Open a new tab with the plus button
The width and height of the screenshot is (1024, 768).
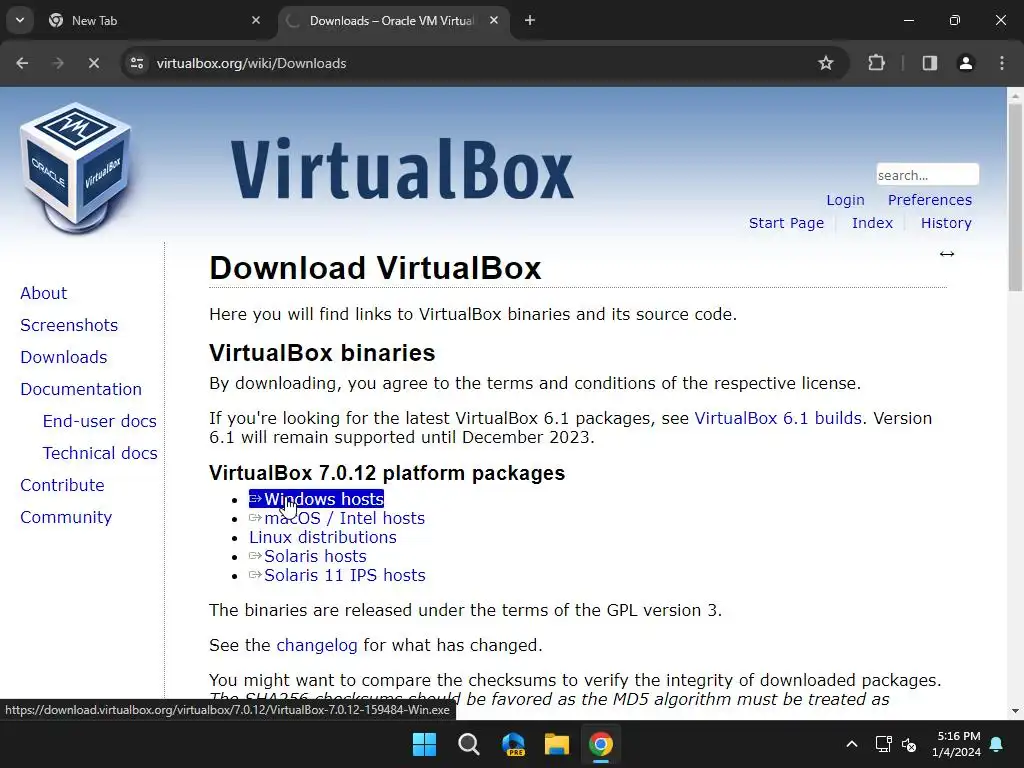(x=530, y=20)
